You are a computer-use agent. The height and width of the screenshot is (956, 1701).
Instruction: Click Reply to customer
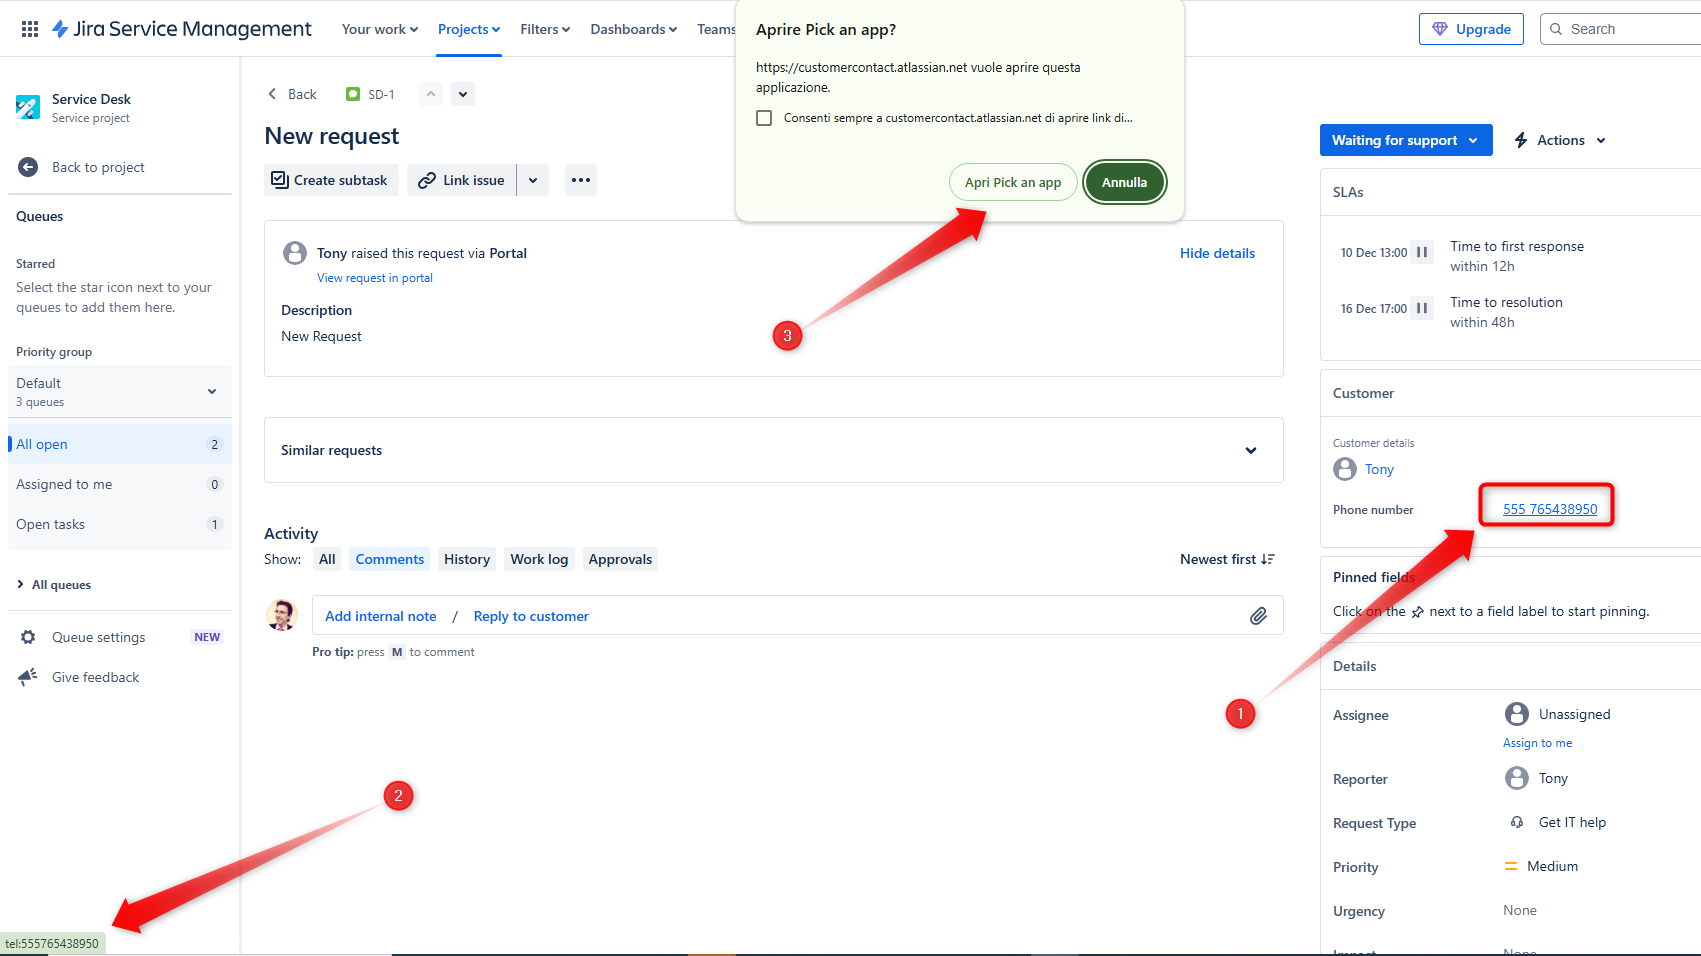(x=531, y=616)
